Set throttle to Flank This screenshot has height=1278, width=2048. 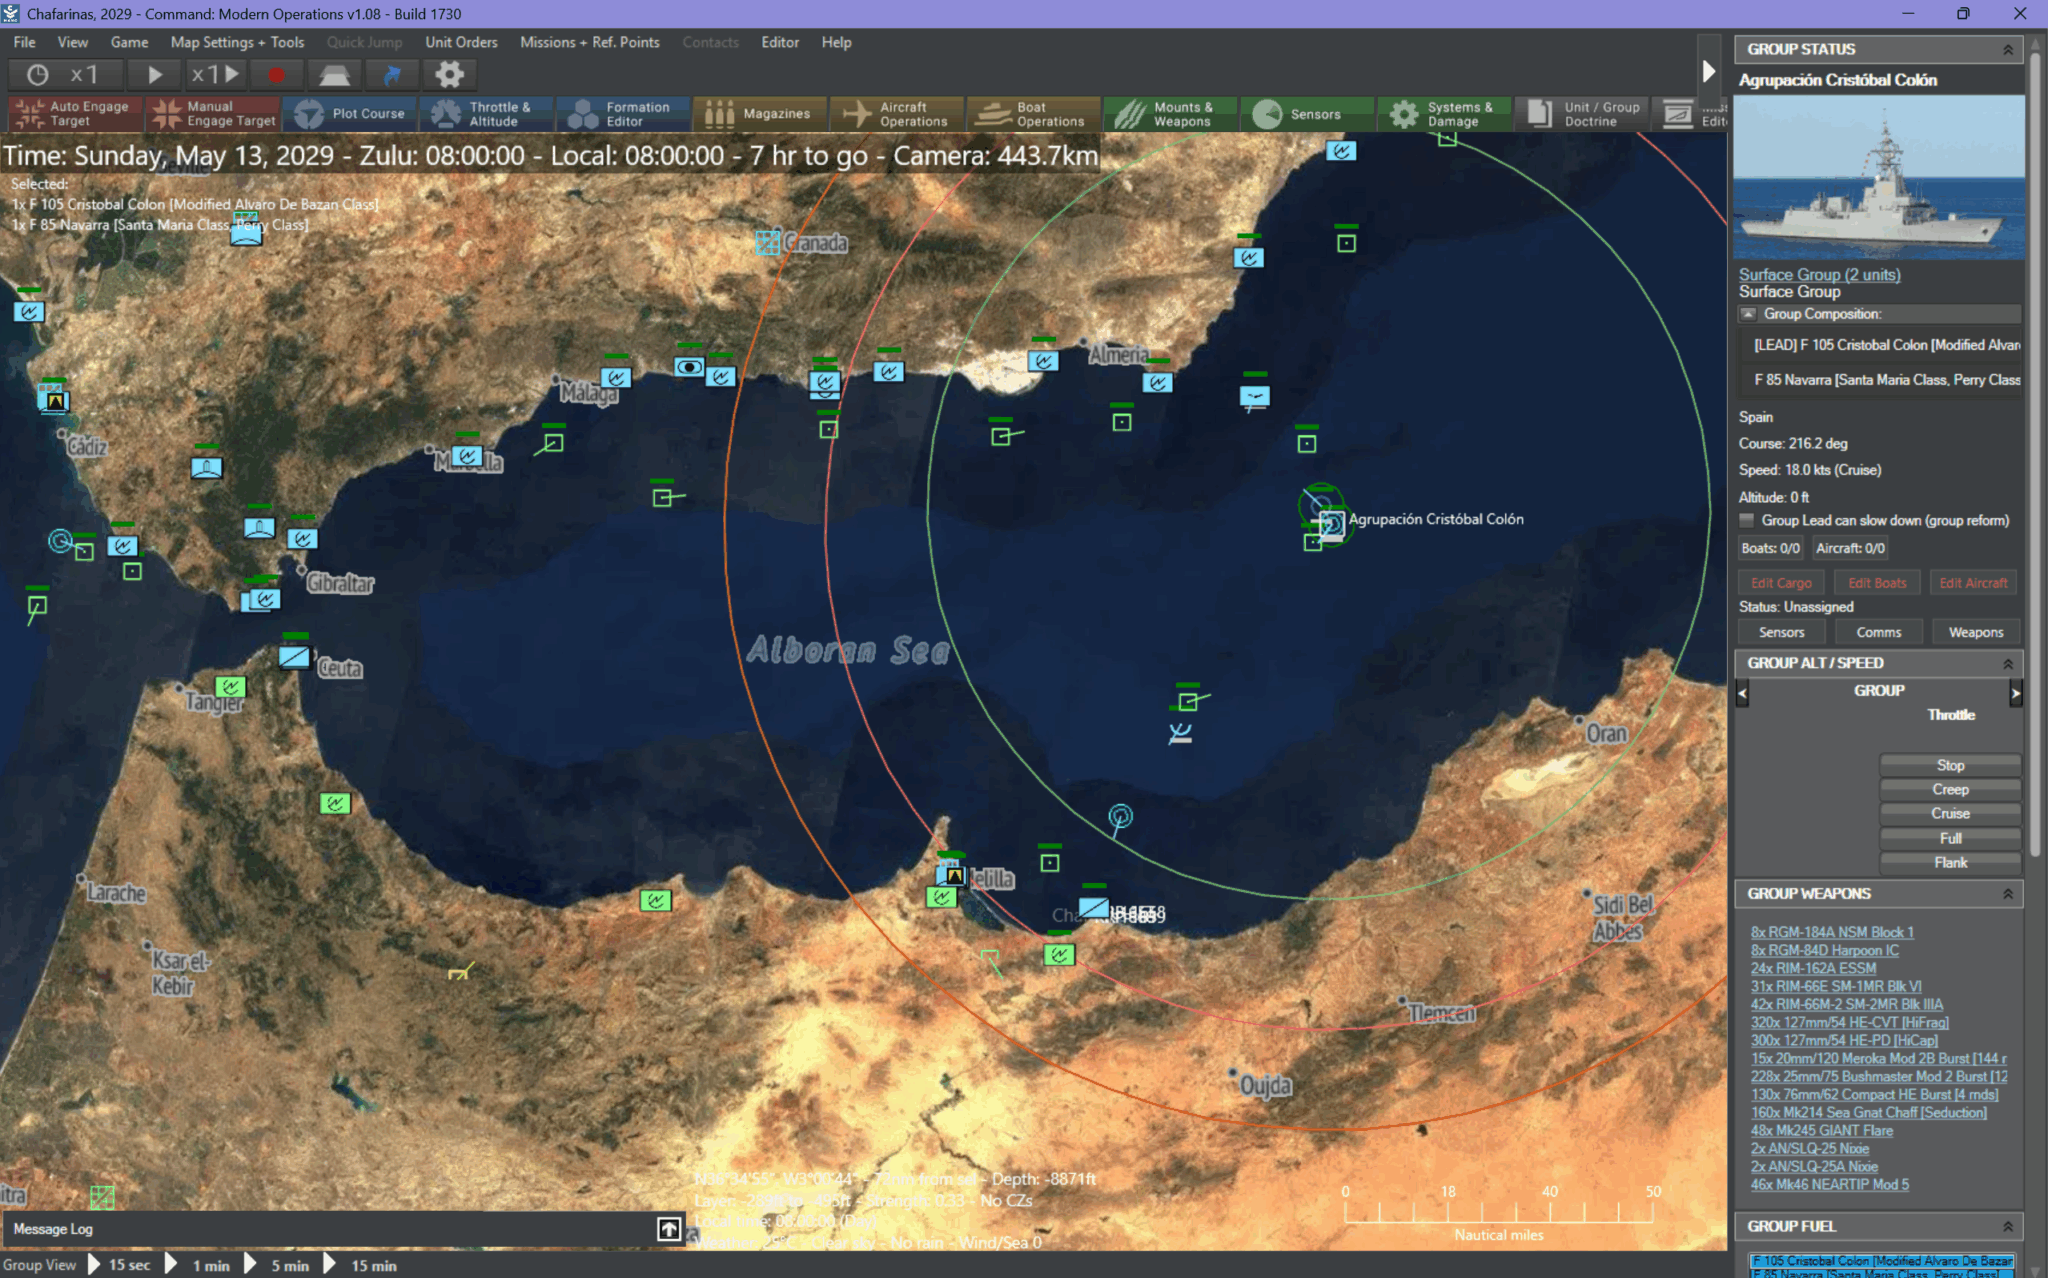[1949, 862]
